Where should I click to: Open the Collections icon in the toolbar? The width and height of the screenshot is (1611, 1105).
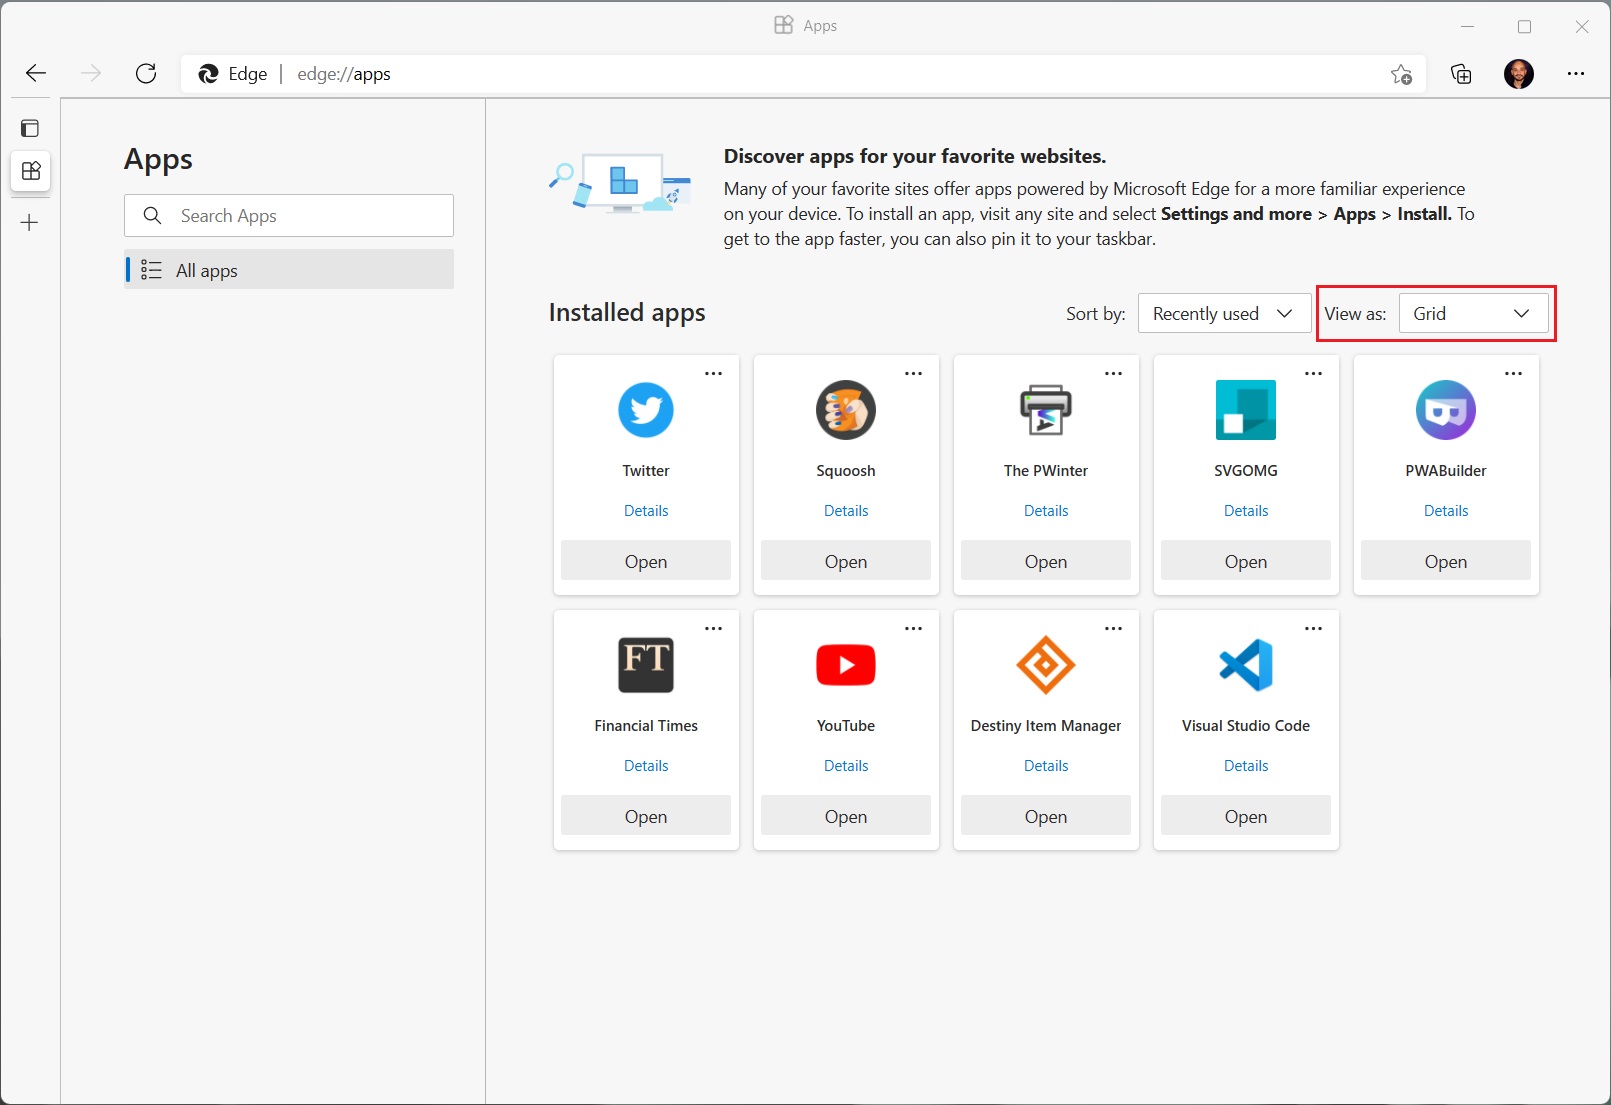click(x=1461, y=74)
